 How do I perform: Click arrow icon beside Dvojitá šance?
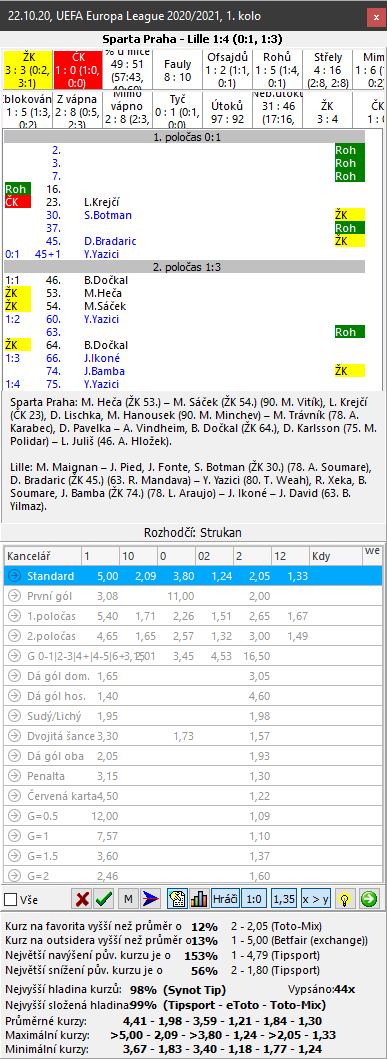[15, 736]
